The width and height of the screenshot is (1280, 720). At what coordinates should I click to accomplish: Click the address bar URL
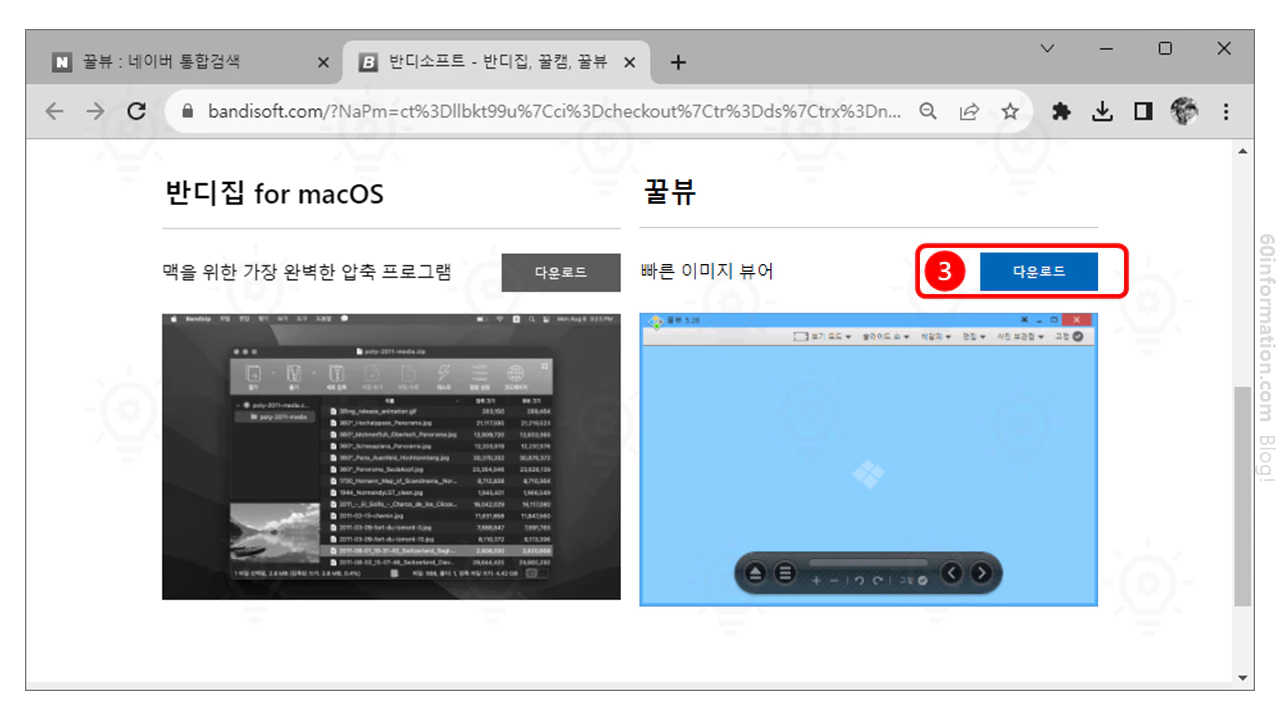pyautogui.click(x=554, y=111)
